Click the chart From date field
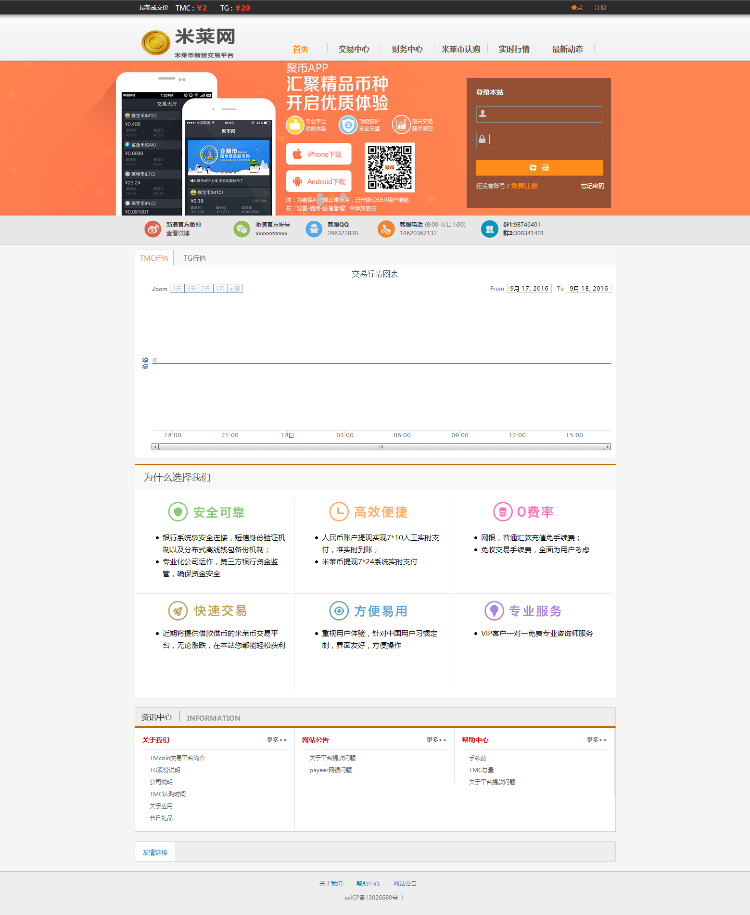 click(529, 288)
